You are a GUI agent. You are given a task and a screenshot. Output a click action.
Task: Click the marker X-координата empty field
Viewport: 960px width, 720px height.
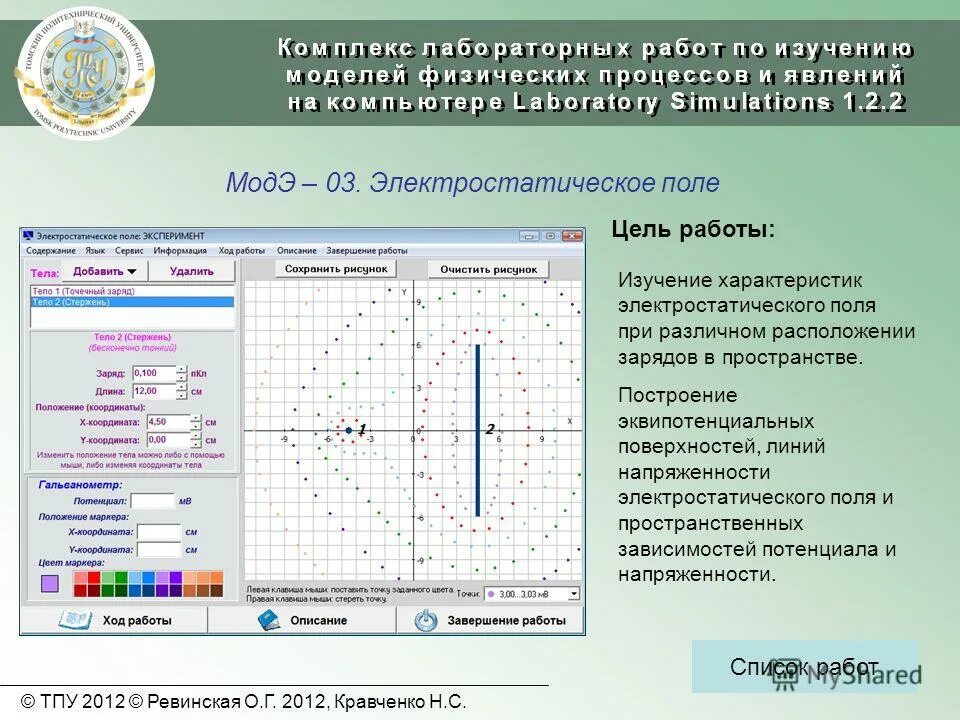[159, 531]
